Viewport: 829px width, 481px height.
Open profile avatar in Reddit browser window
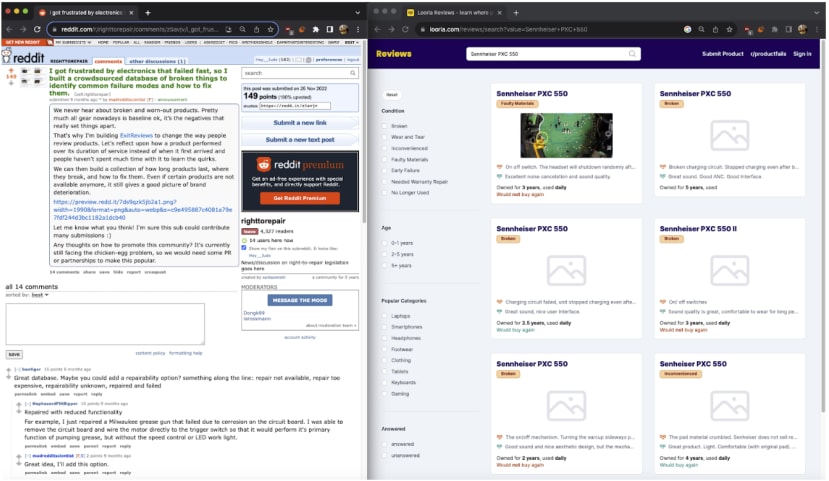tap(344, 29)
